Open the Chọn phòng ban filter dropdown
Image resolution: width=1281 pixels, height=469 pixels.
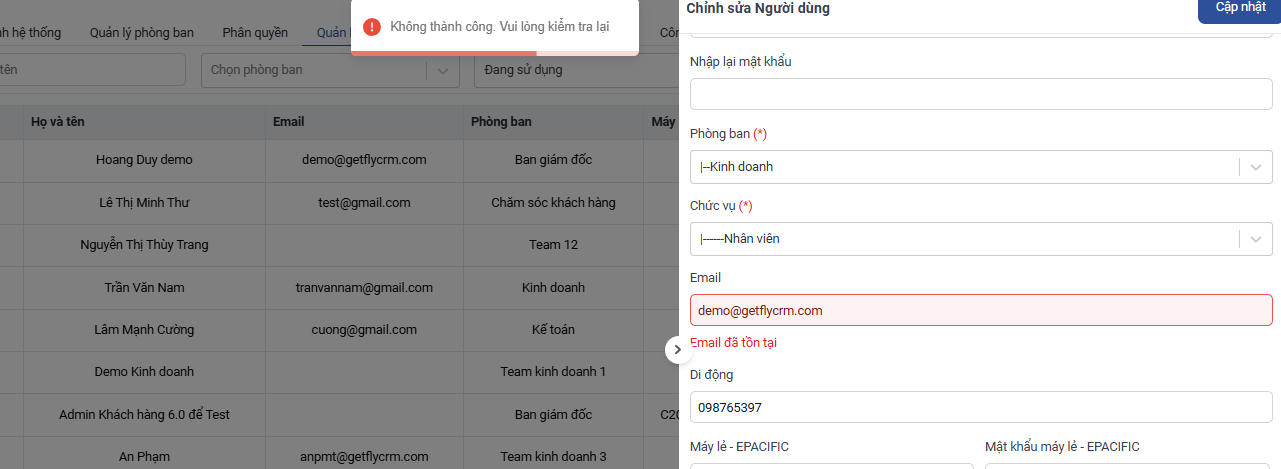point(330,70)
